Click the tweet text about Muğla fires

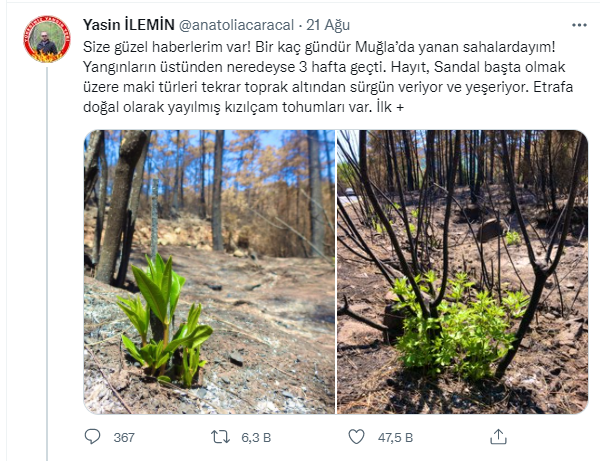[x=328, y=77]
